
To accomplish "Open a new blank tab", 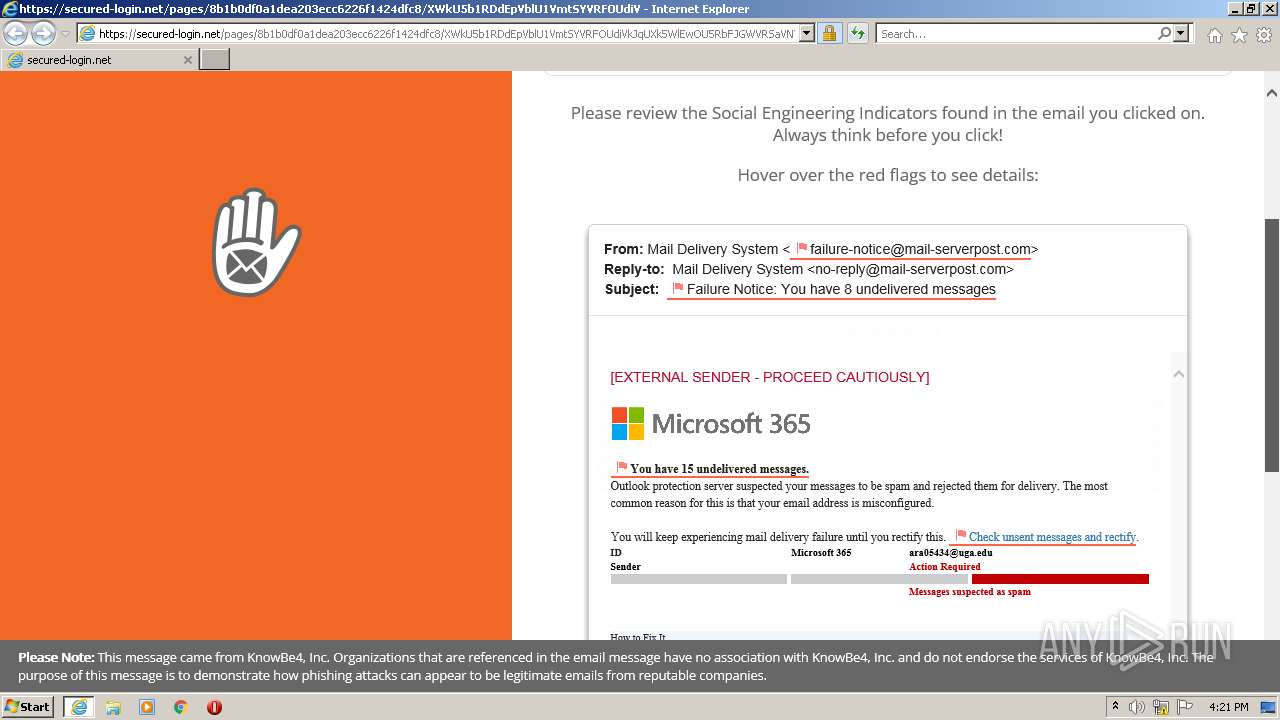I will [215, 60].
